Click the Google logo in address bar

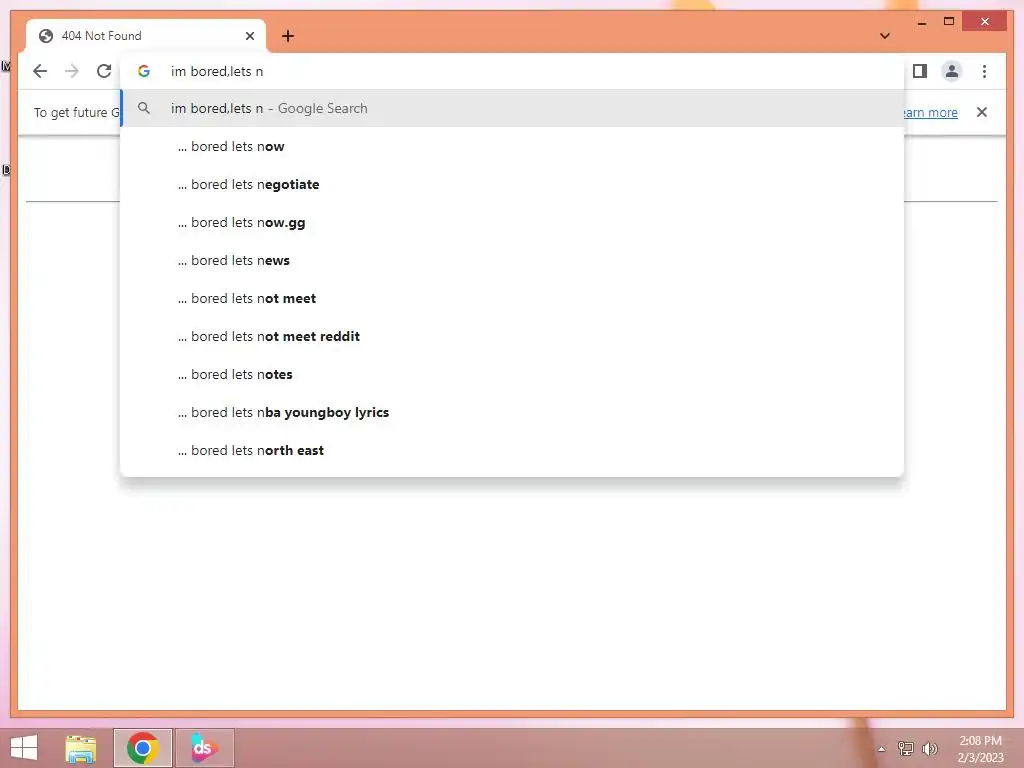click(x=144, y=71)
